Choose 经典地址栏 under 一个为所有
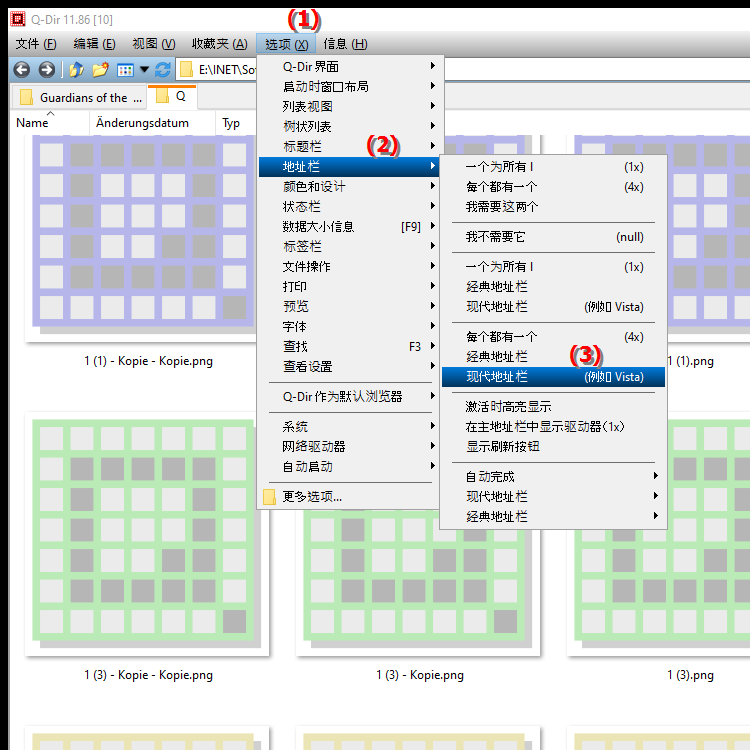The width and height of the screenshot is (750, 750). pos(553,287)
